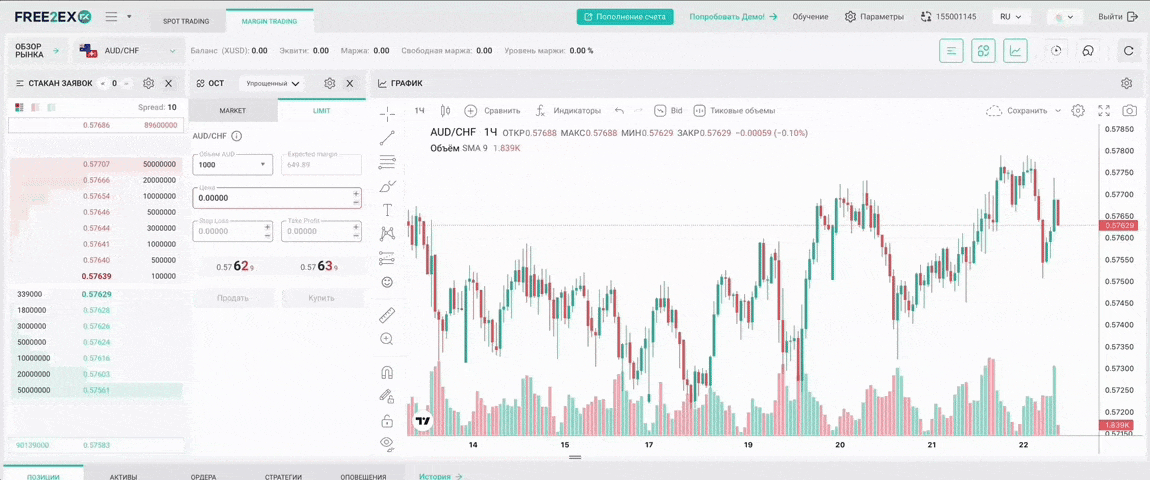
Task: Toggle the Bid price source
Action: click(x=668, y=111)
